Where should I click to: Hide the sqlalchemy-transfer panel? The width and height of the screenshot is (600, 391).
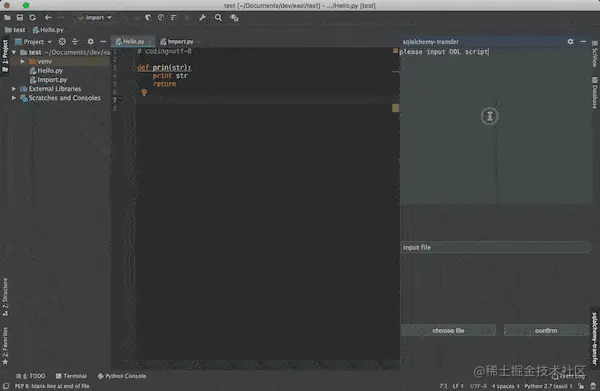583,41
